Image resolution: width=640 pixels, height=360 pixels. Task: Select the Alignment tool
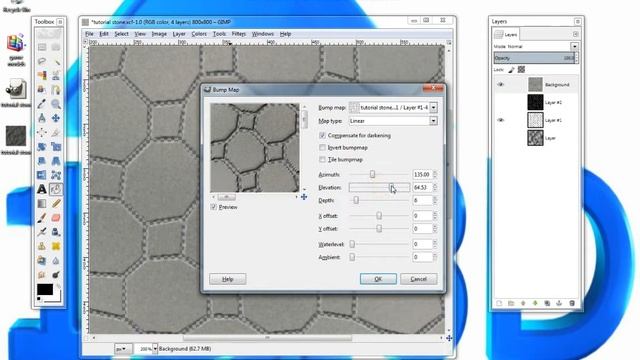pyautogui.click(x=42, y=132)
